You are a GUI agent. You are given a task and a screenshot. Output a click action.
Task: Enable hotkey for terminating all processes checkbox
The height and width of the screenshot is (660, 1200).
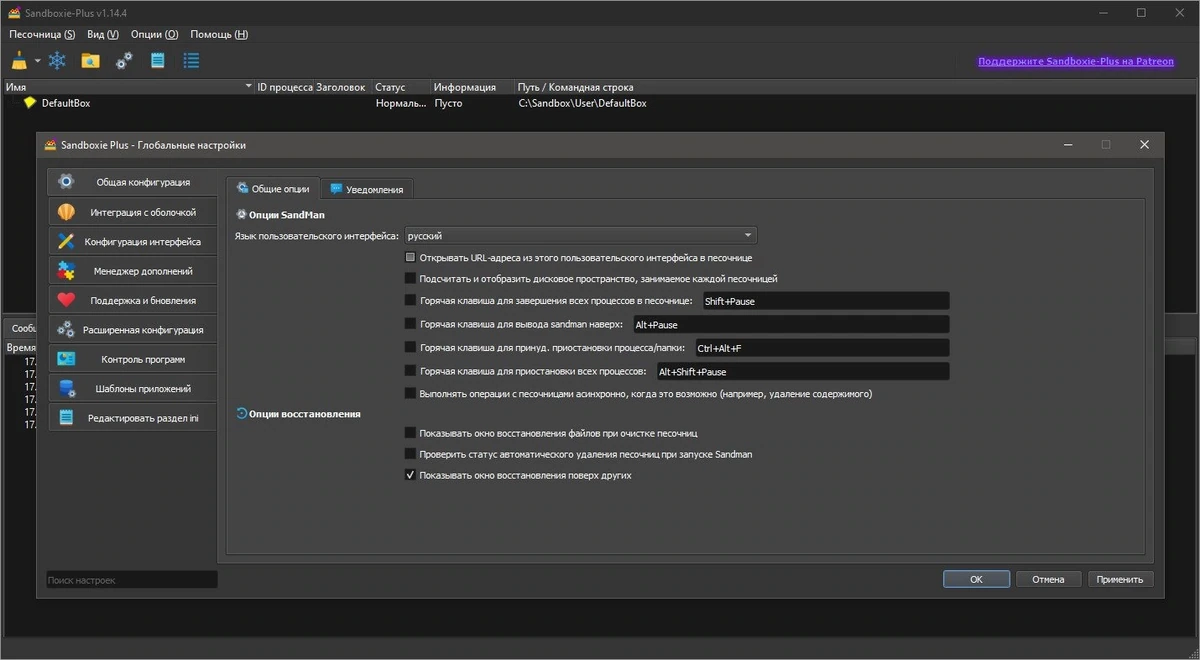tap(410, 300)
